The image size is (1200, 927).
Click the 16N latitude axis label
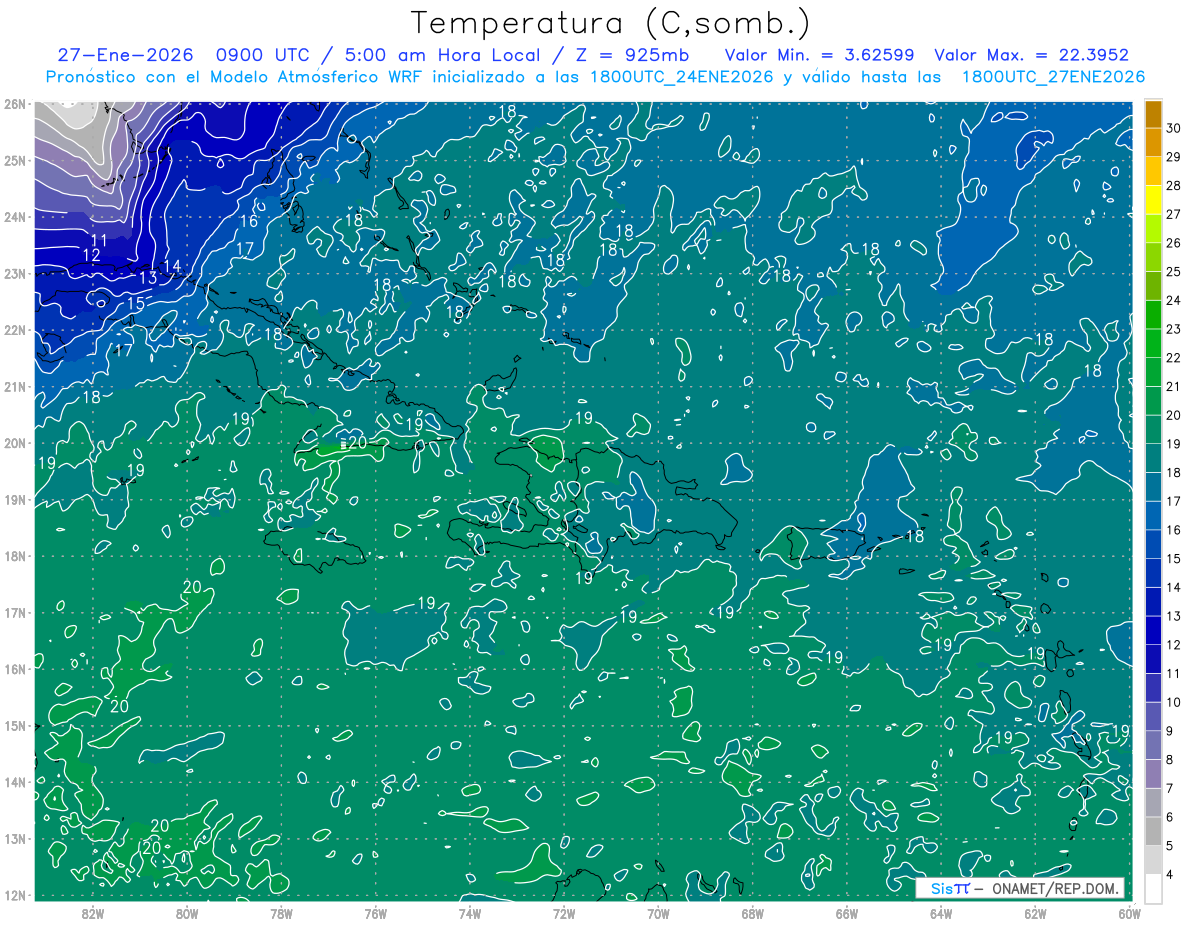pyautogui.click(x=14, y=669)
